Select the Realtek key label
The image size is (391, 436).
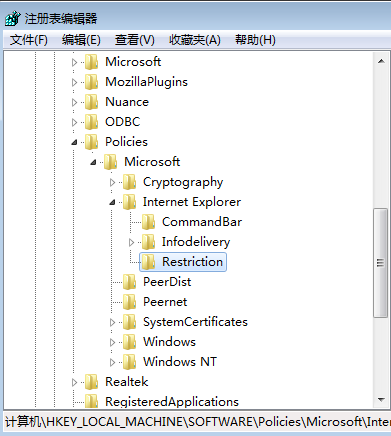click(x=127, y=382)
